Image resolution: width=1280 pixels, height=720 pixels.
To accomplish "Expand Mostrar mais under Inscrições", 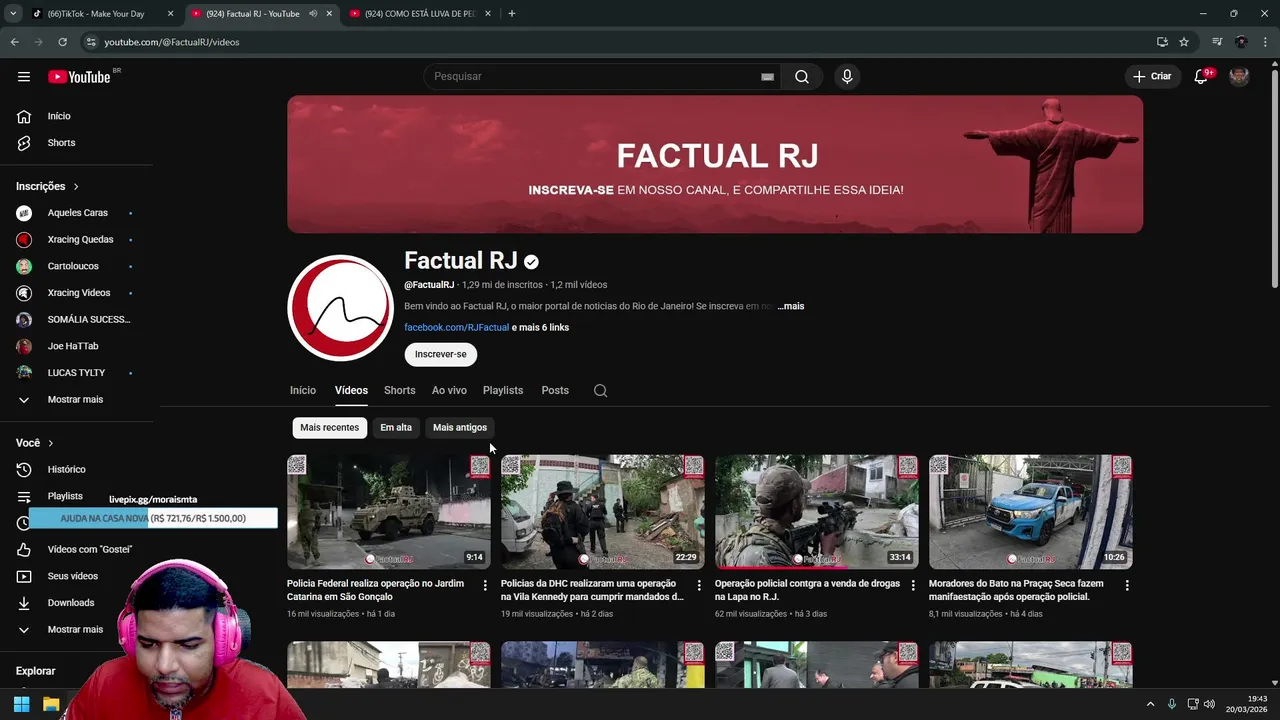I will (76, 400).
